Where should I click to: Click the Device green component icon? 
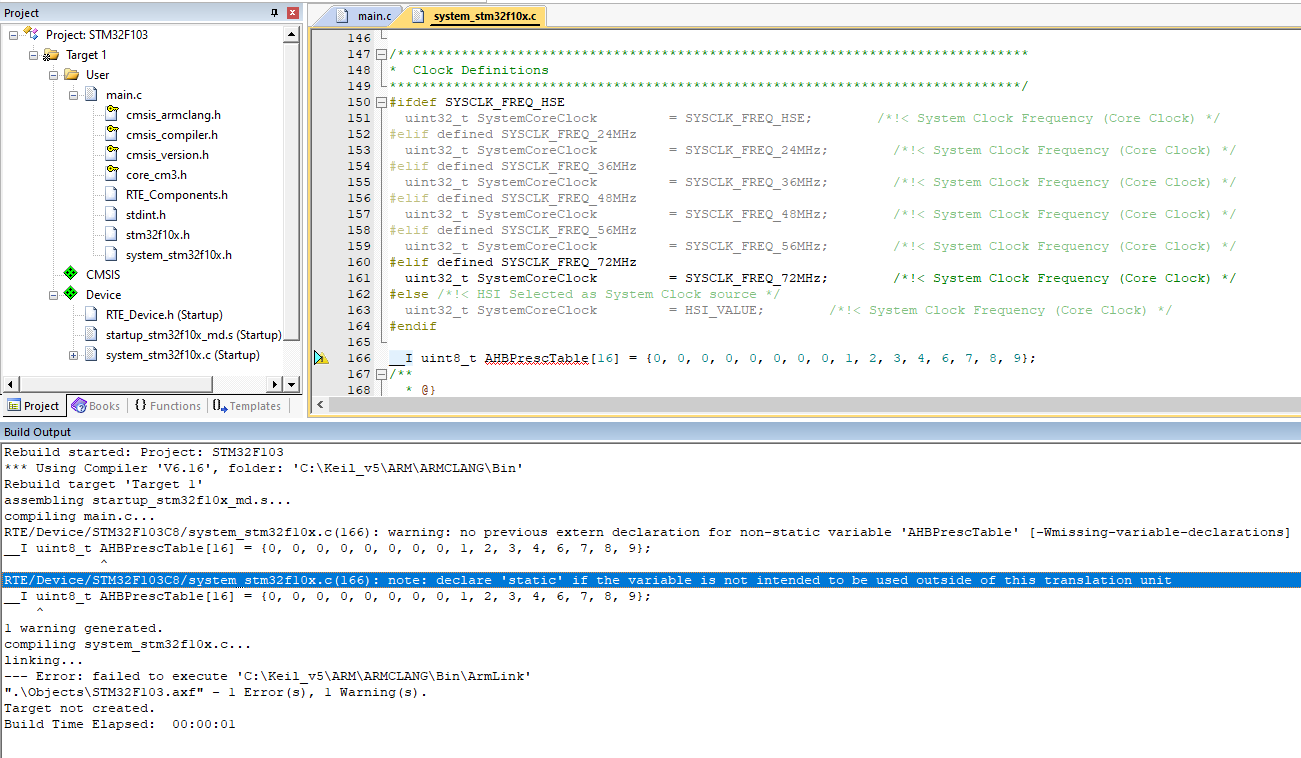click(70, 294)
